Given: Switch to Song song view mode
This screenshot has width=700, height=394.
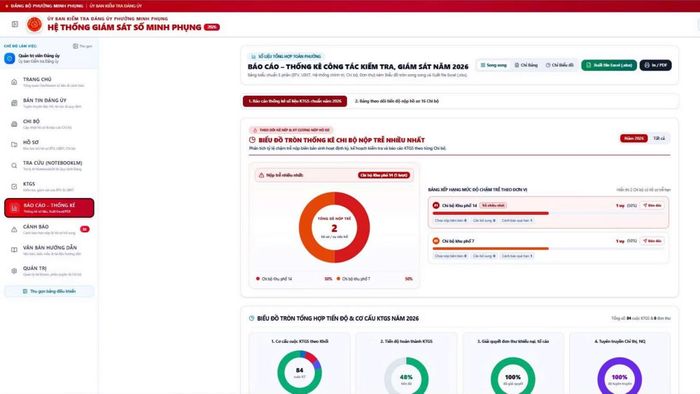Looking at the screenshot, I should [x=493, y=65].
